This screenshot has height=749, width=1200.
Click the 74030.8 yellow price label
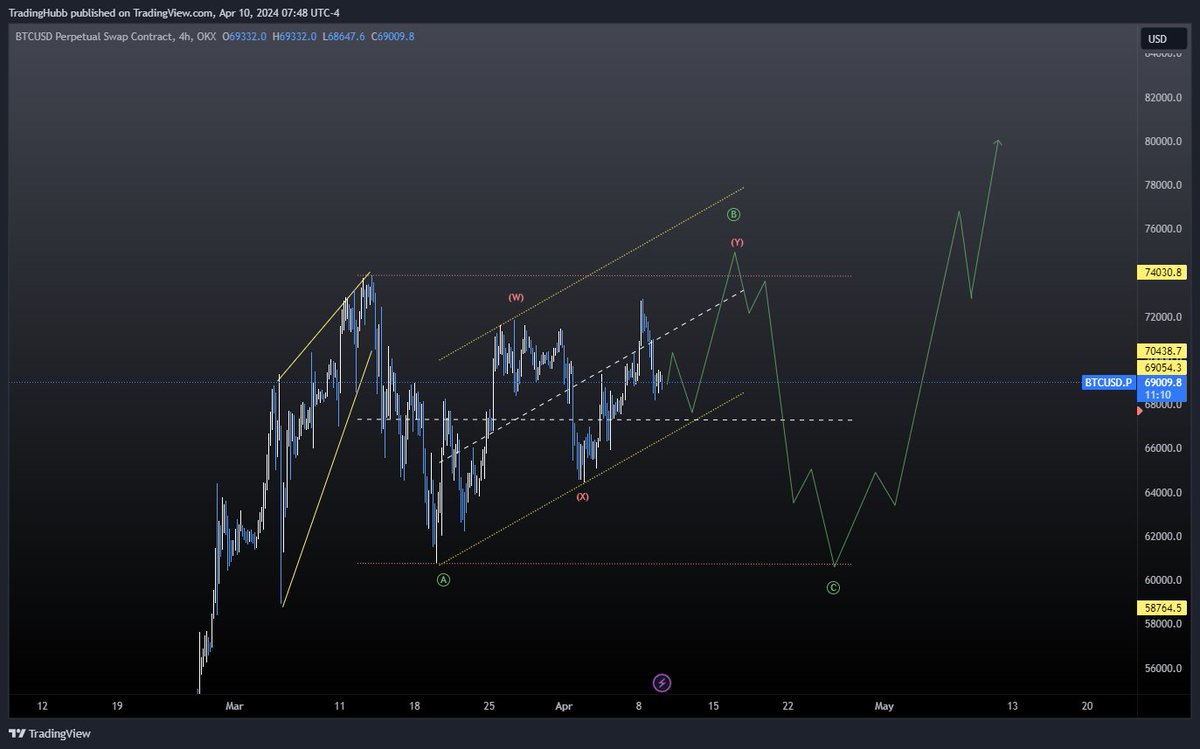(x=1160, y=272)
